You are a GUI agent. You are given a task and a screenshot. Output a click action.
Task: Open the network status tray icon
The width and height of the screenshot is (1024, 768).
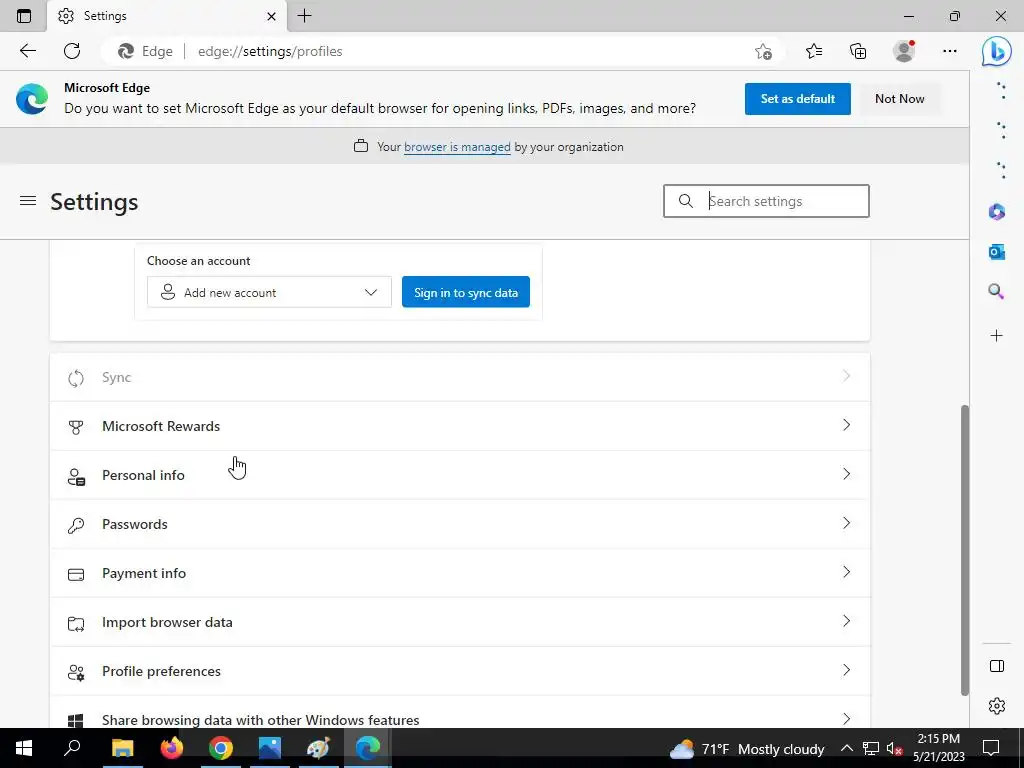pyautogui.click(x=870, y=748)
